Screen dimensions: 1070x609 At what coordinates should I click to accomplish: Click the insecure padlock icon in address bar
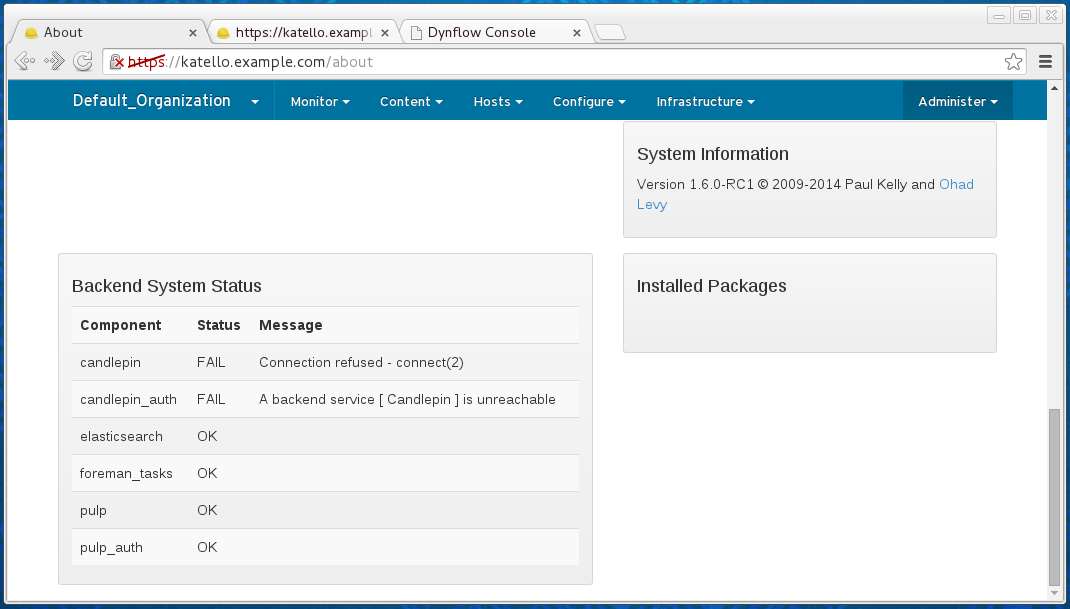[116, 62]
